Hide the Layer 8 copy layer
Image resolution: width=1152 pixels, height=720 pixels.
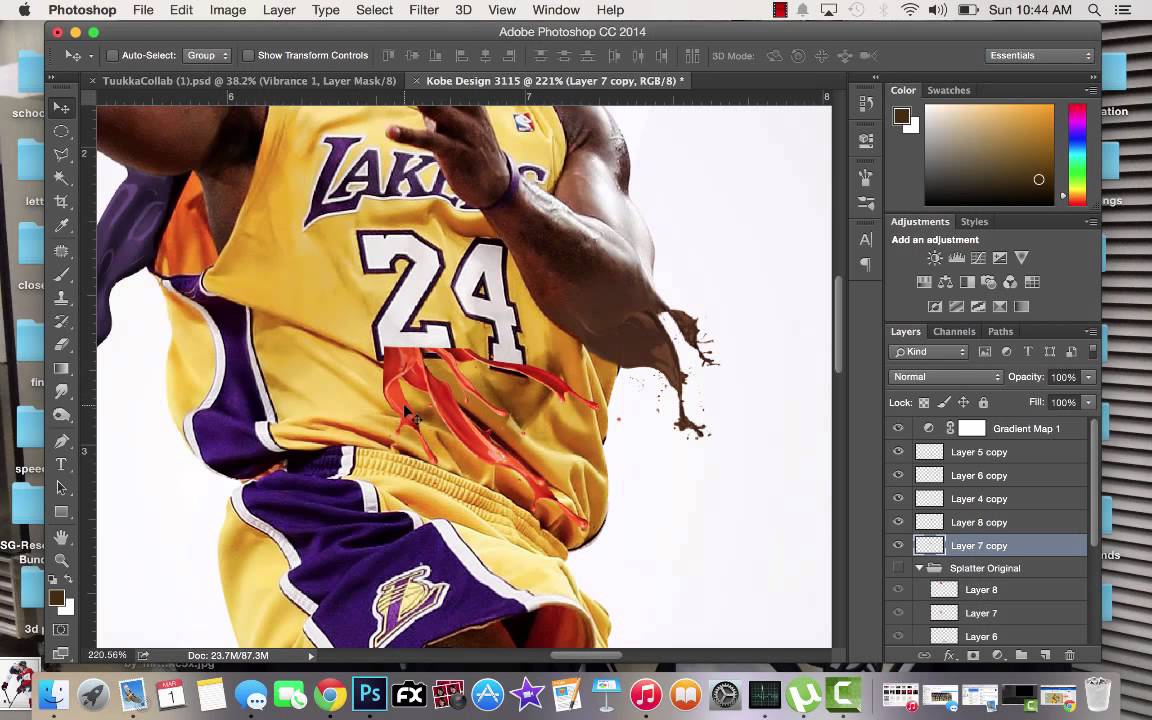coord(898,522)
